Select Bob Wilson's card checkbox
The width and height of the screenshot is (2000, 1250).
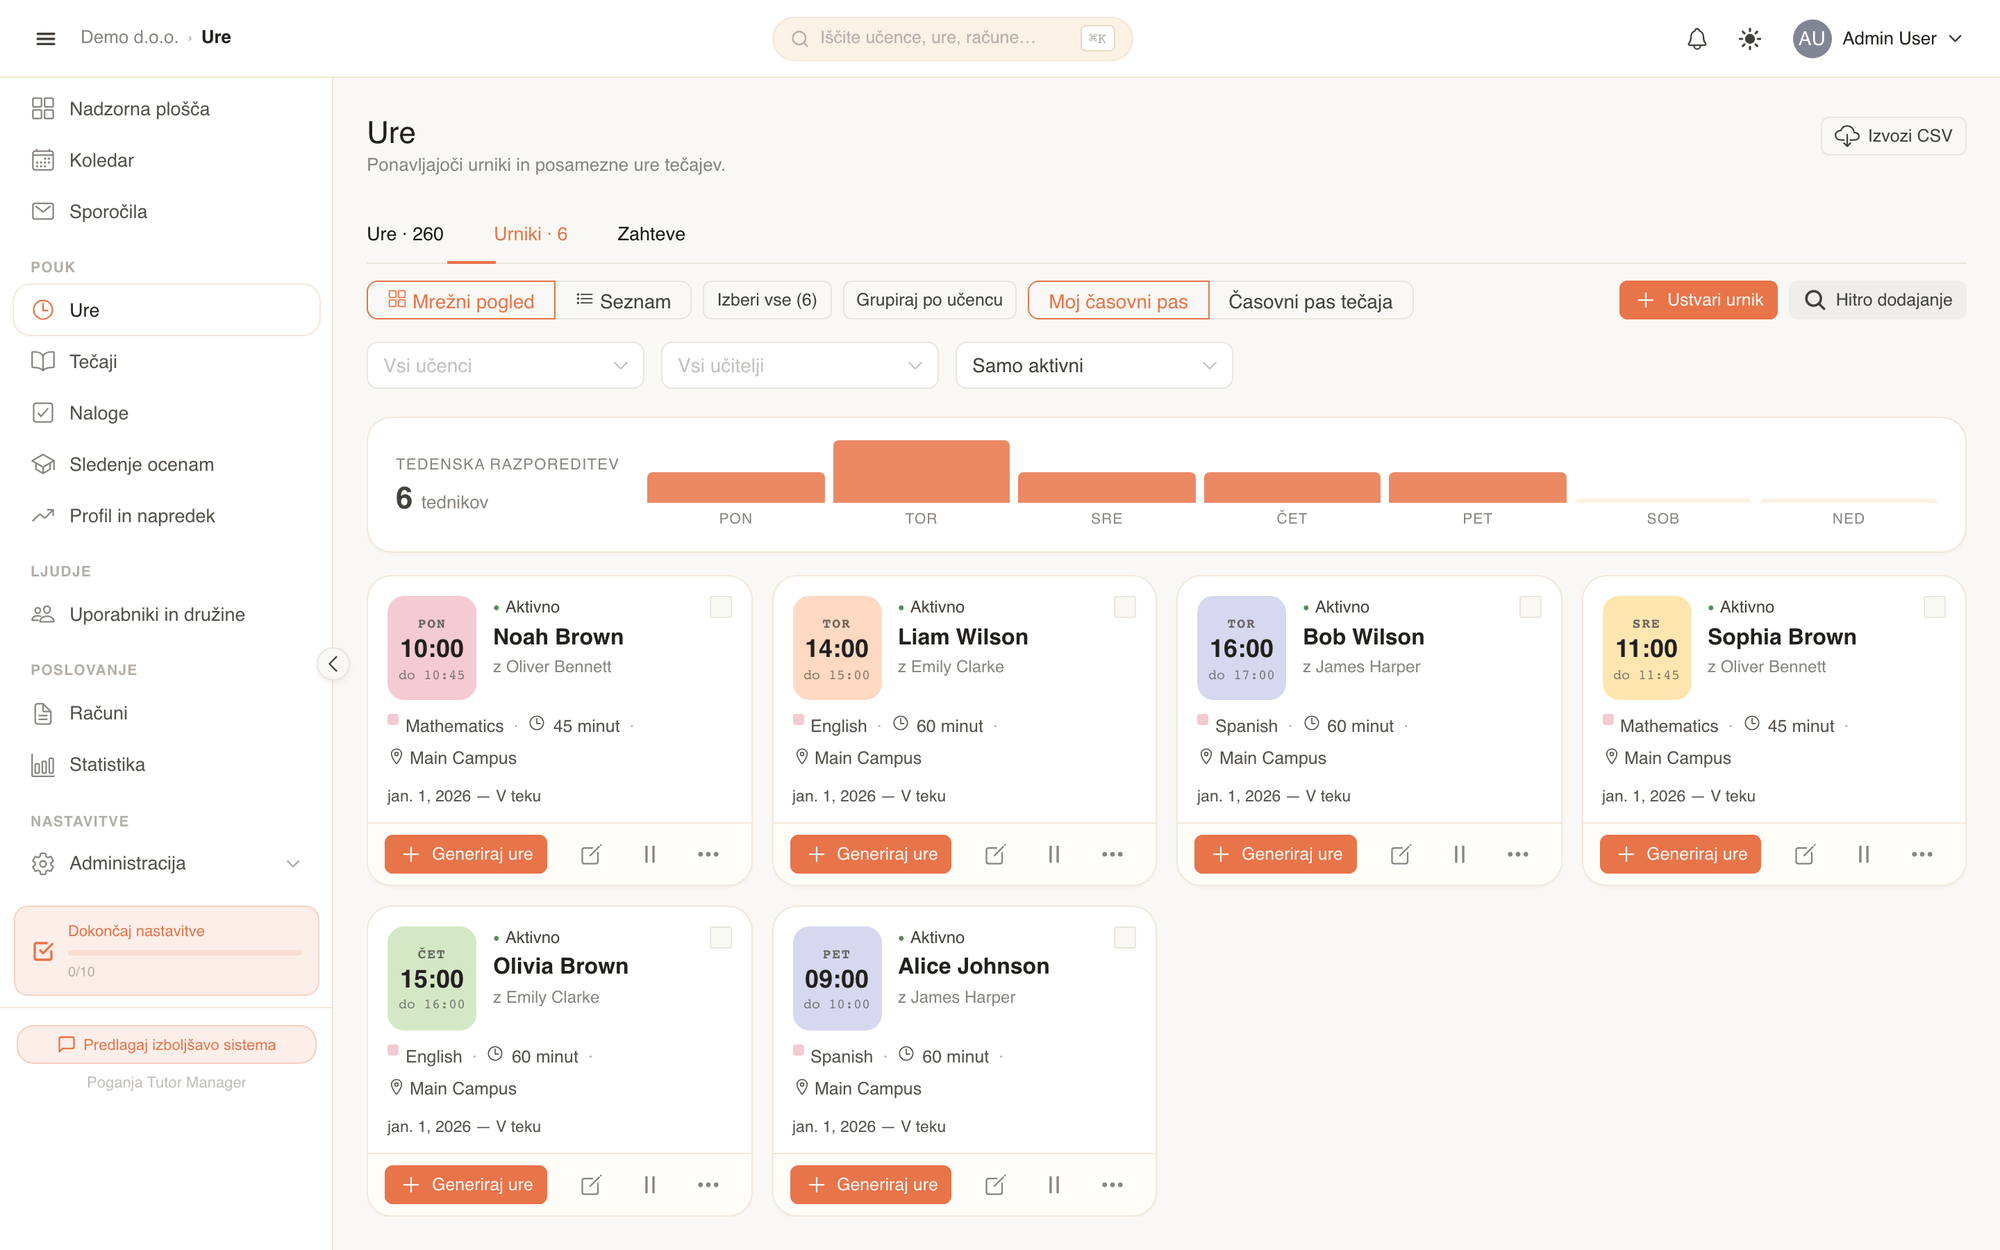click(x=1530, y=607)
